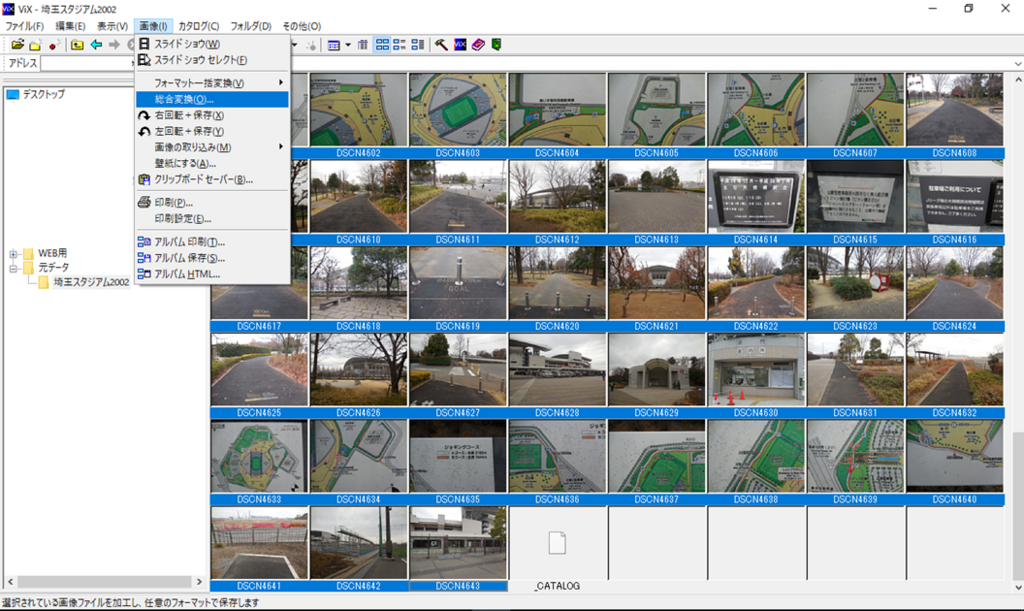Click tree panel scroll left arrow
1024x611 pixels.
coord(10,581)
